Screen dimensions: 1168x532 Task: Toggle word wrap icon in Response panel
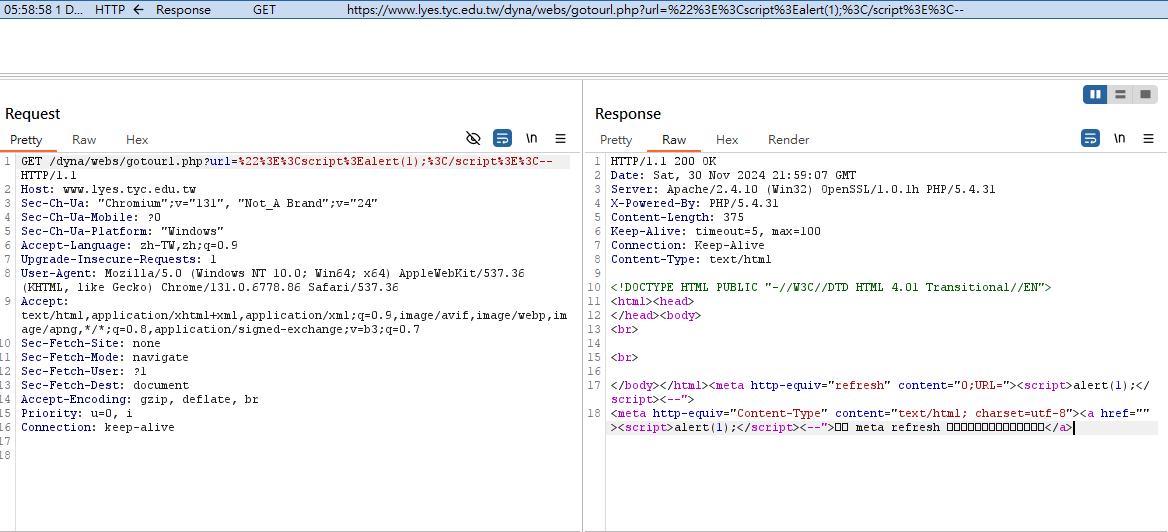(1091, 139)
